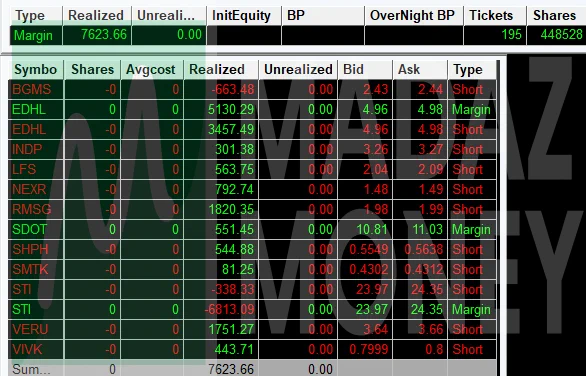This screenshot has height=376, width=586.
Task: Select VIVK bid price 0.7999
Action: [x=368, y=349]
